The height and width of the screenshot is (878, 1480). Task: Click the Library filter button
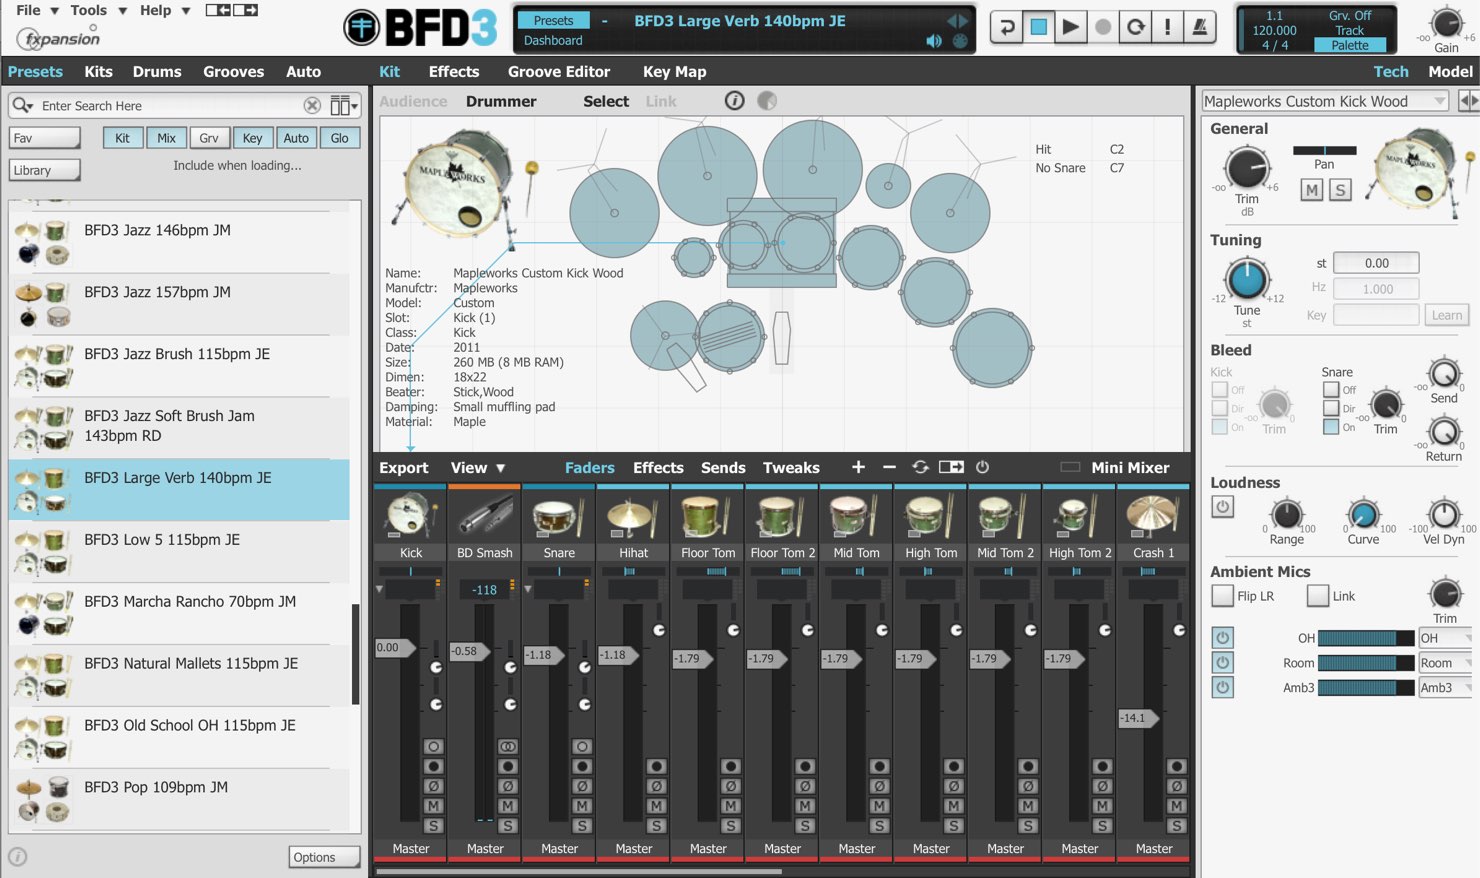point(45,170)
